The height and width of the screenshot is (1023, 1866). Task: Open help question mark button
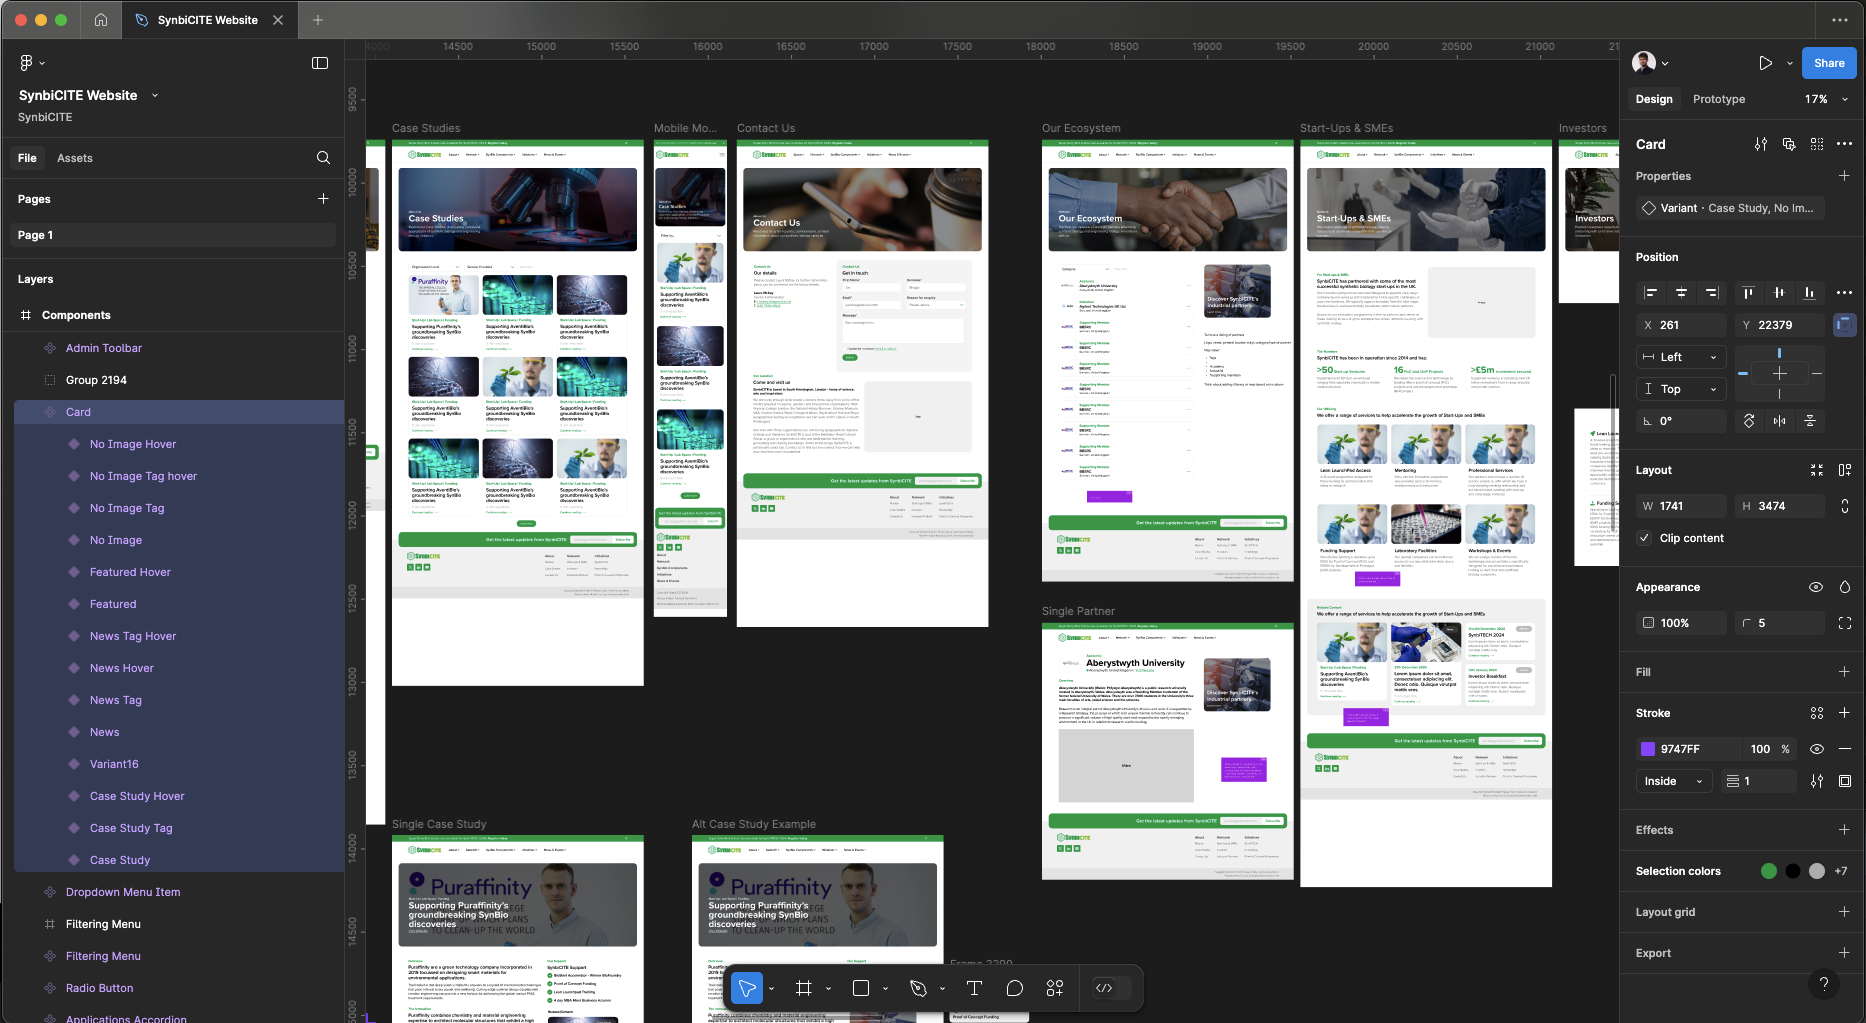(x=1824, y=984)
